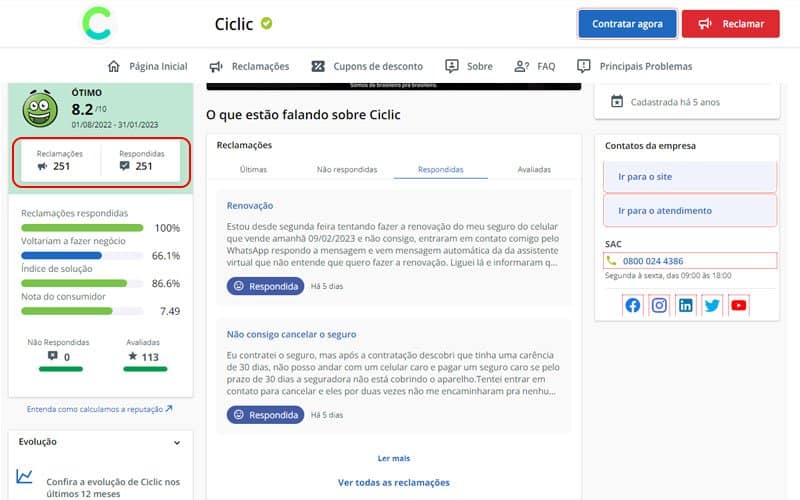Call SAC number 0800 024 4386
The image size is (800, 500).
(653, 261)
